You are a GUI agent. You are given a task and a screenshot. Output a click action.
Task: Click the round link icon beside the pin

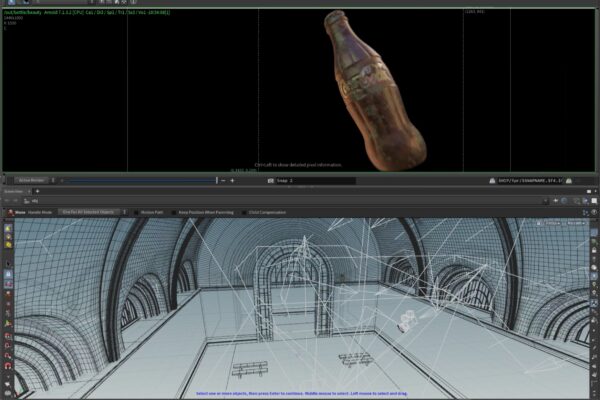click(x=564, y=201)
